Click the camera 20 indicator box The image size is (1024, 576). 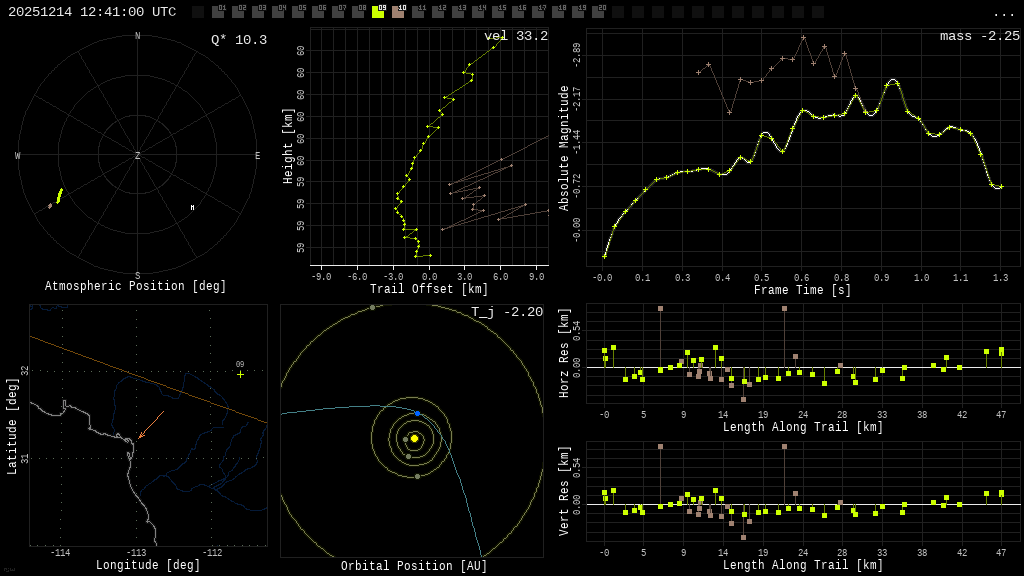[x=598, y=13]
